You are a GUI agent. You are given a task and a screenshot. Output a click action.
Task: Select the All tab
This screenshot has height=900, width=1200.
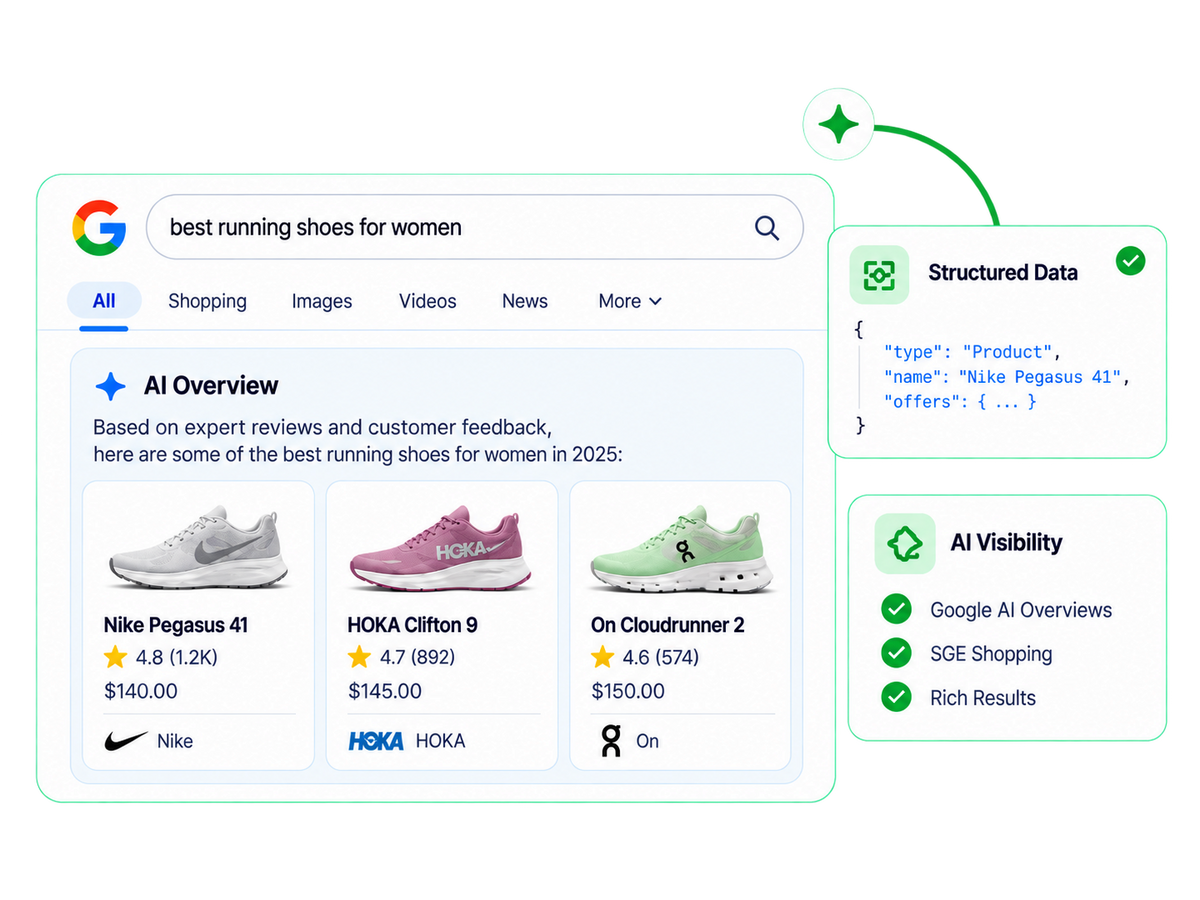(104, 301)
